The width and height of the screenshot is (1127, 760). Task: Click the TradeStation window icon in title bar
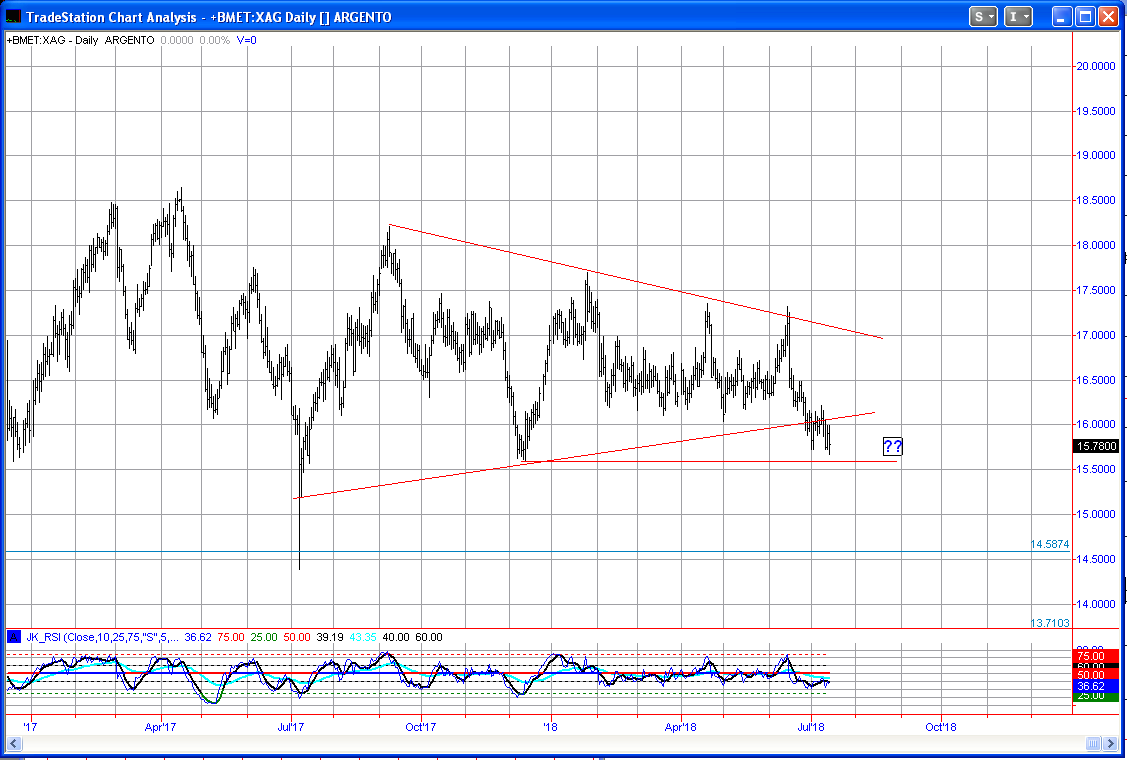(x=13, y=17)
